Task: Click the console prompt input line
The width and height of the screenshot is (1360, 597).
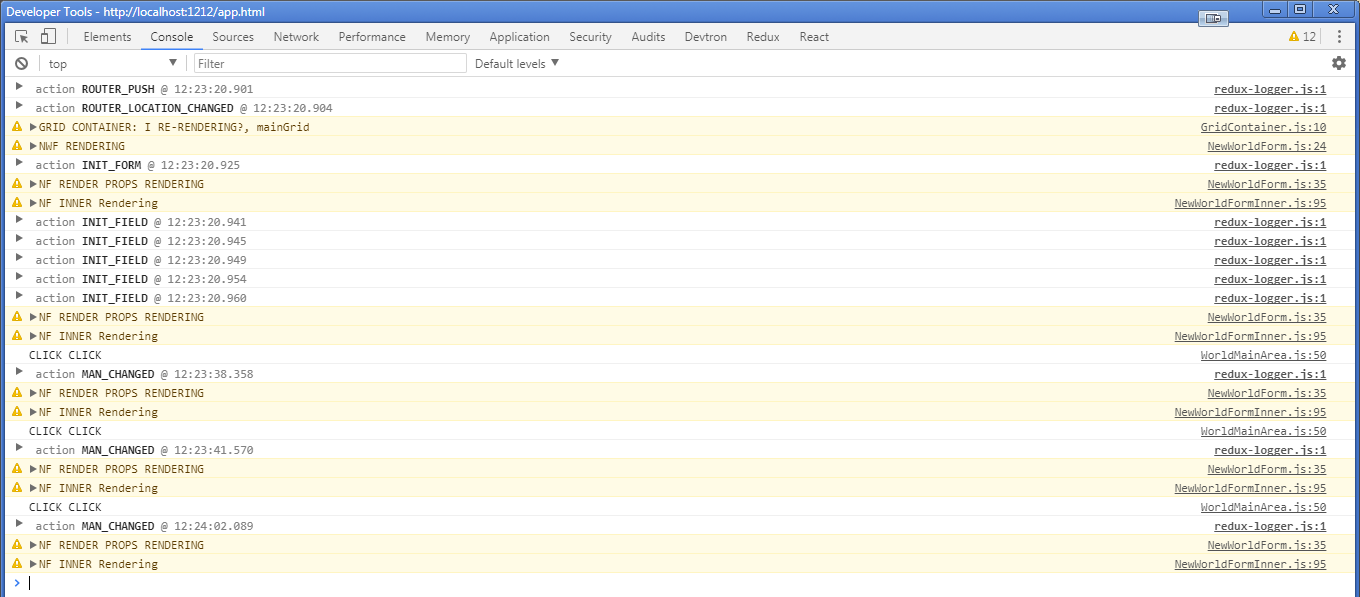Action: point(690,583)
